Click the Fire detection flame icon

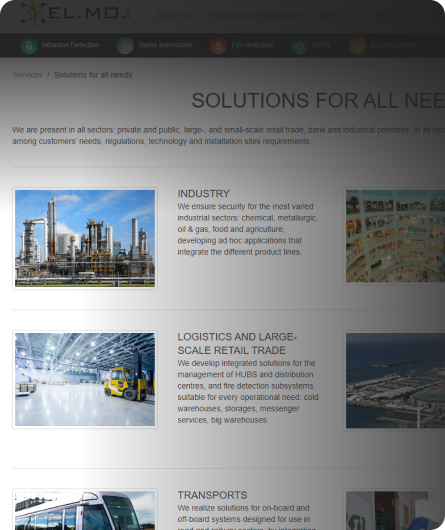[x=218, y=45]
